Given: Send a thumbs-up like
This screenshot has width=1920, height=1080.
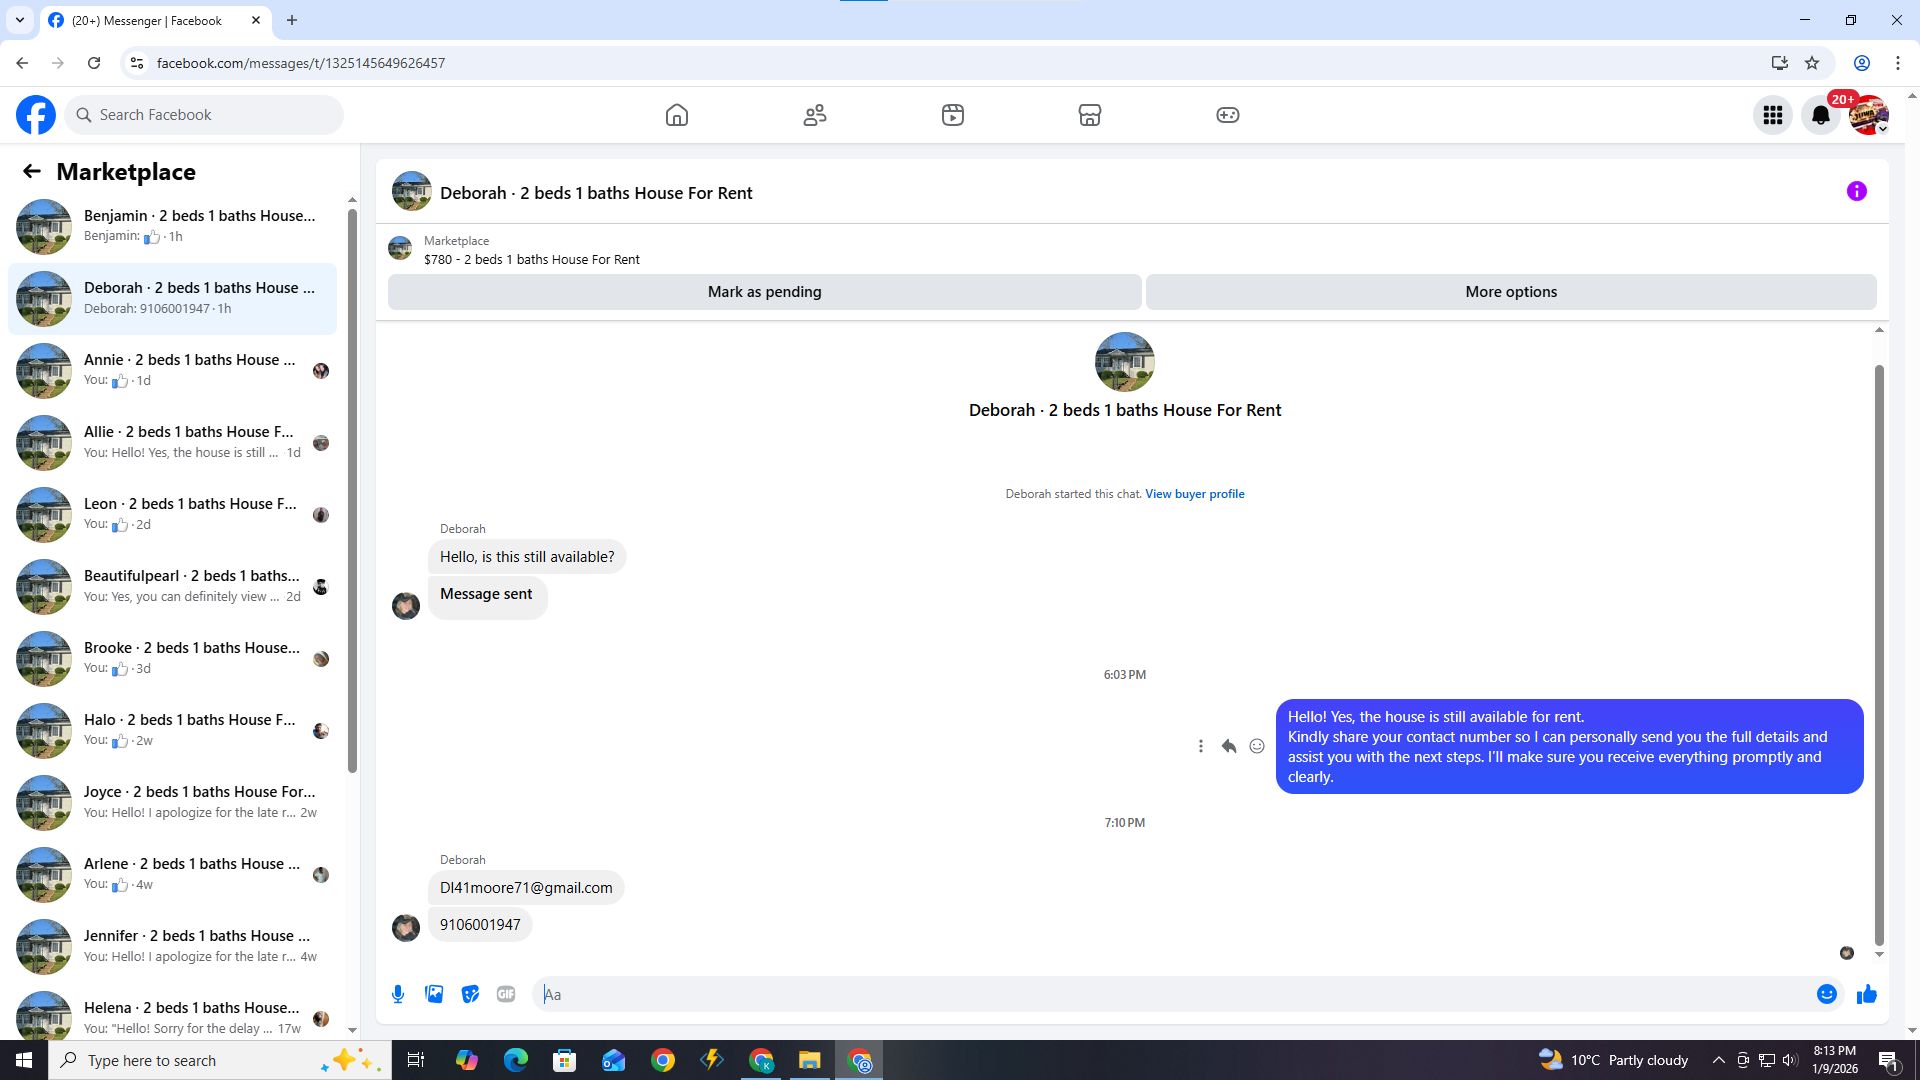Looking at the screenshot, I should coord(1866,994).
